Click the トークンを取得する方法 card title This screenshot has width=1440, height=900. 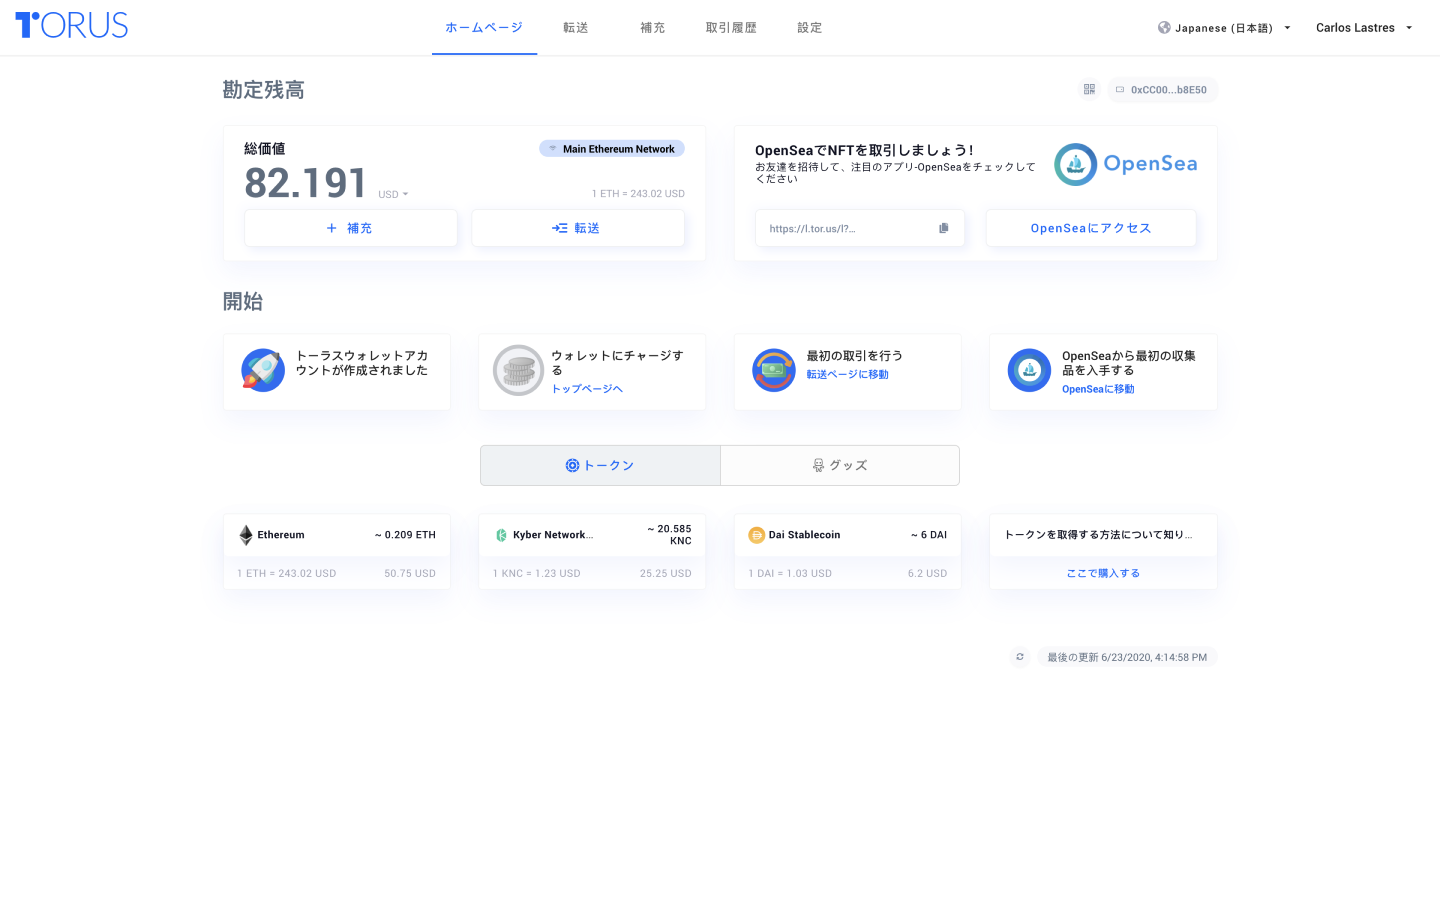1098,535
